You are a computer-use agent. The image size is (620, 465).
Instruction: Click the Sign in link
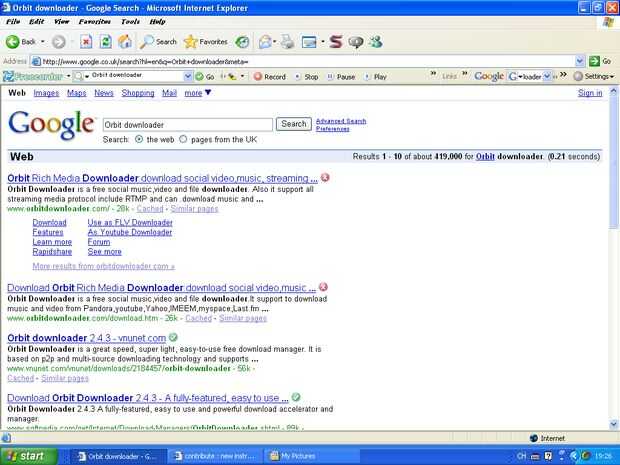click(590, 93)
